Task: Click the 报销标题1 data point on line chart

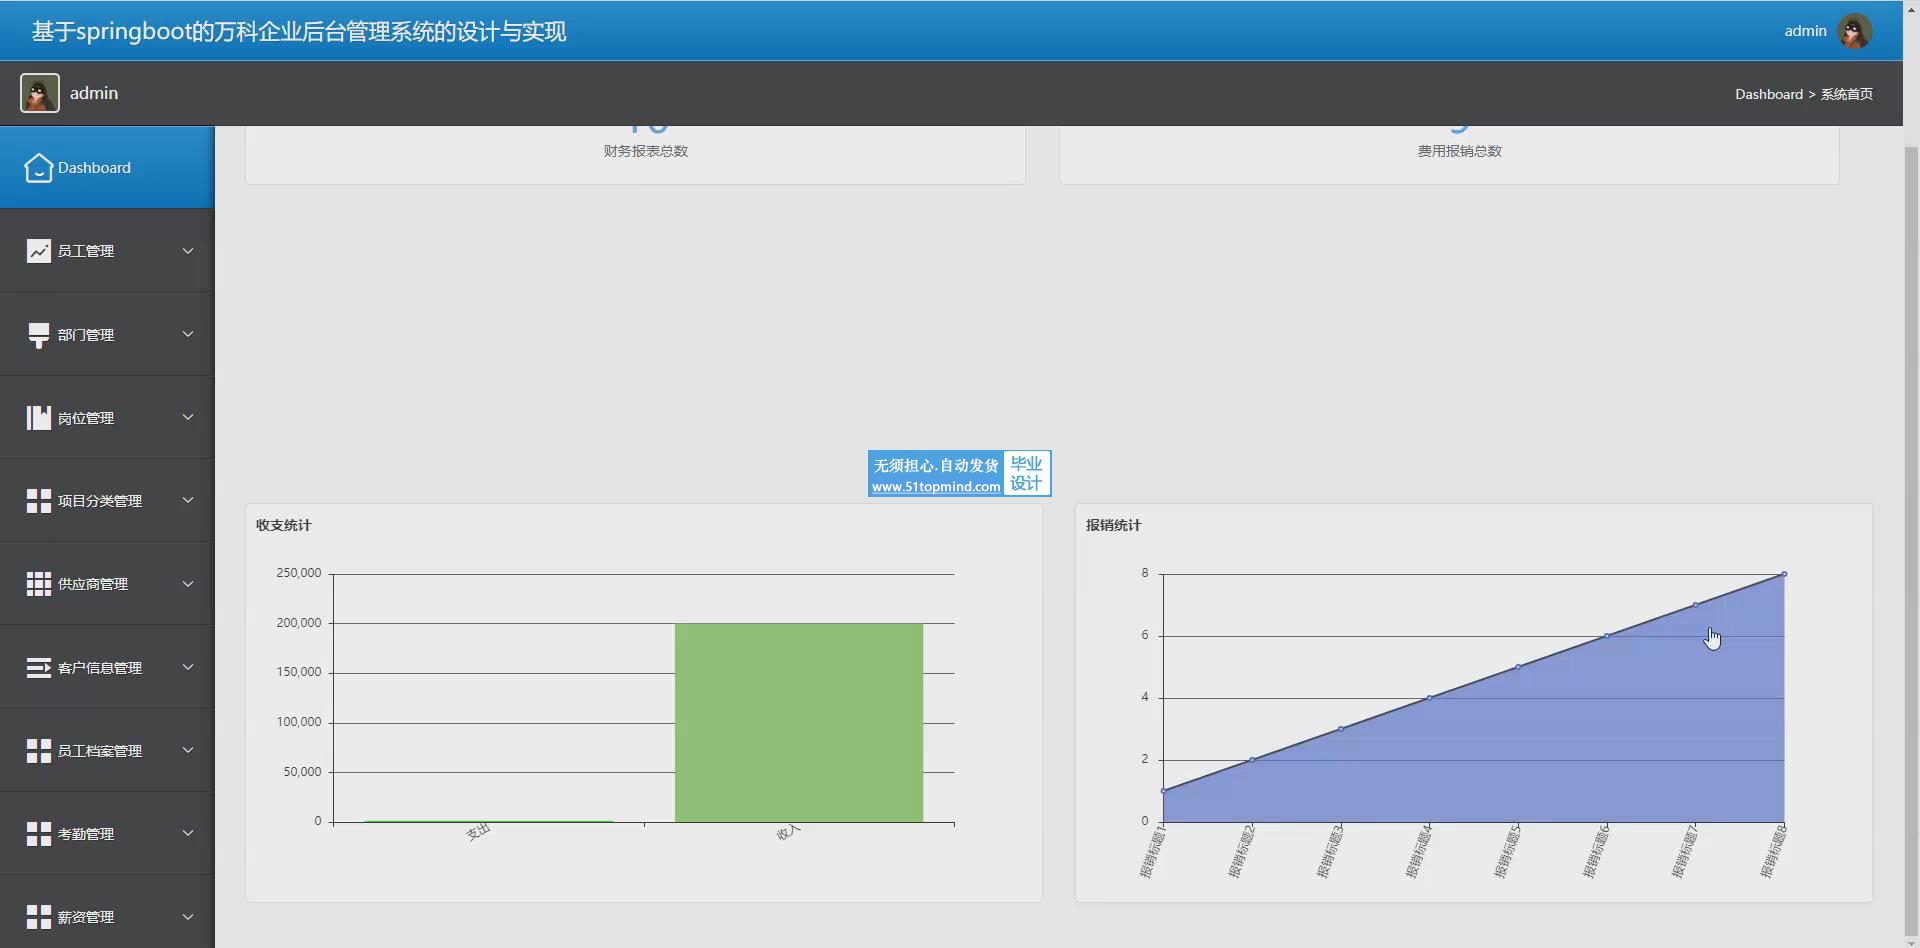Action: (x=1163, y=791)
